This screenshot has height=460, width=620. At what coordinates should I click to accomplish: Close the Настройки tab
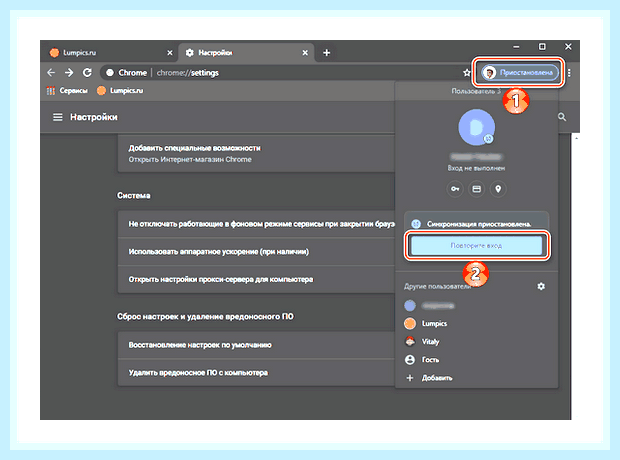[305, 53]
